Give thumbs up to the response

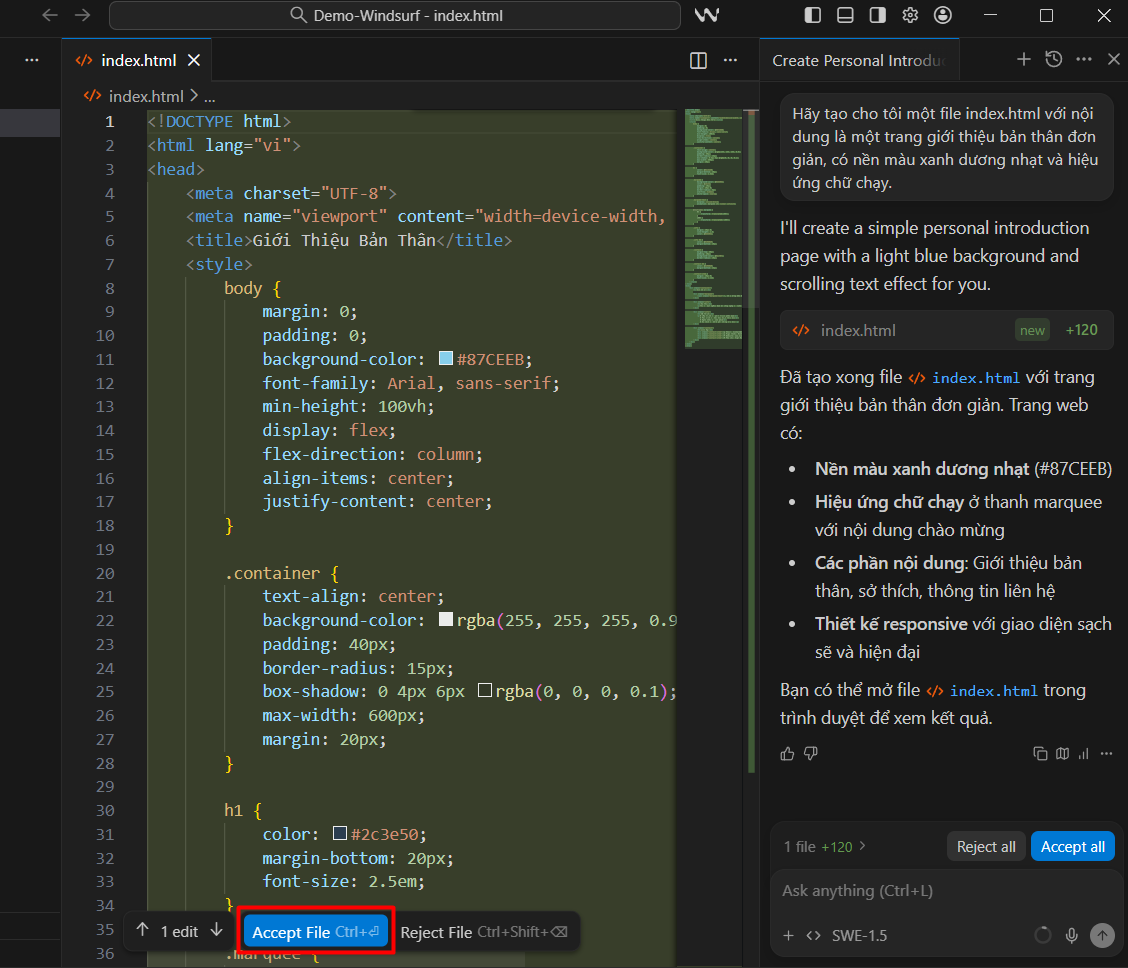click(788, 753)
